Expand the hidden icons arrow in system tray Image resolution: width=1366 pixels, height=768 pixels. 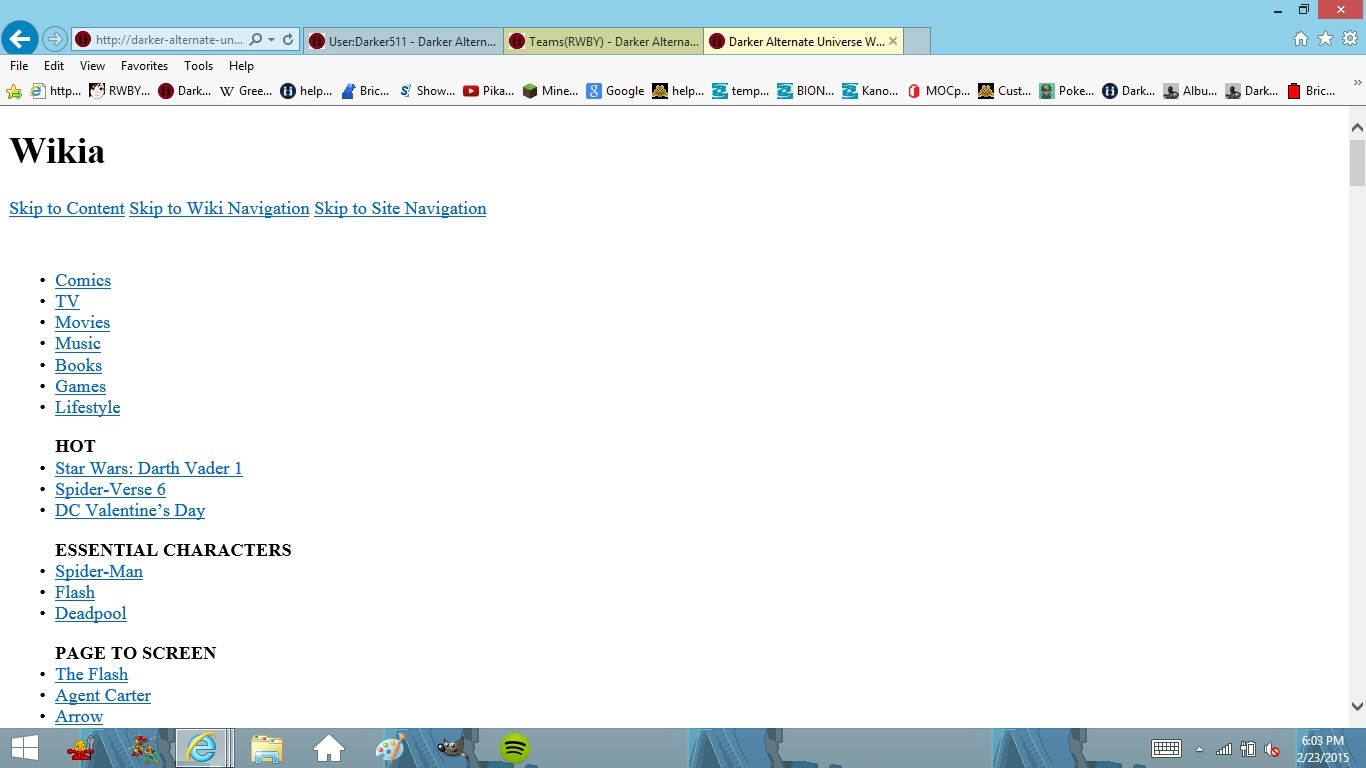tap(1199, 748)
